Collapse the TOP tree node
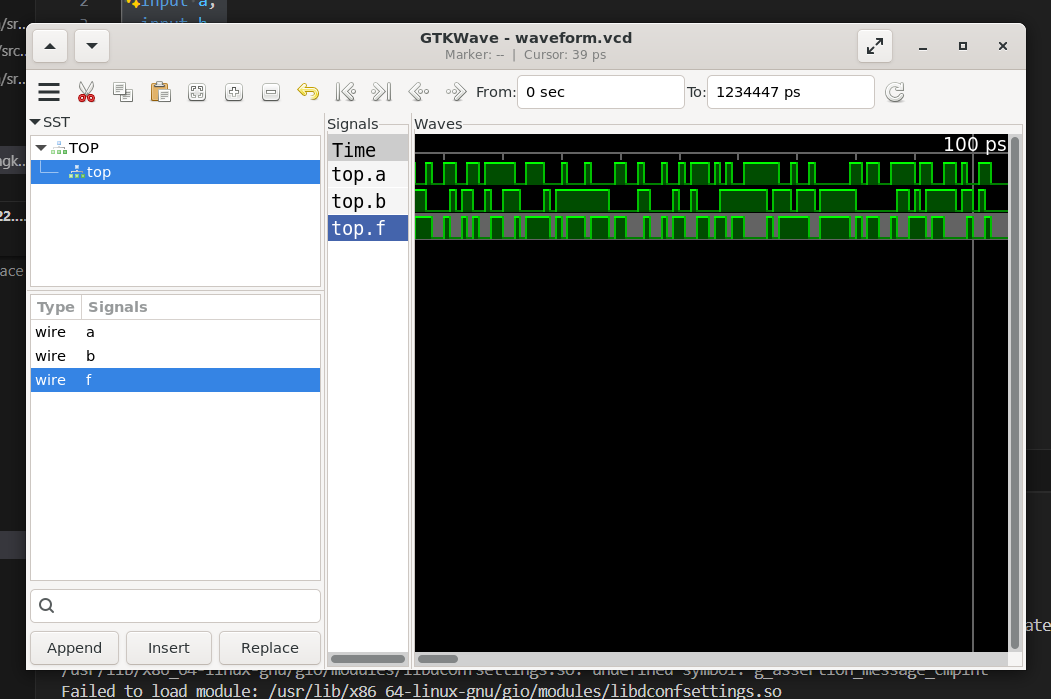 click(x=41, y=147)
